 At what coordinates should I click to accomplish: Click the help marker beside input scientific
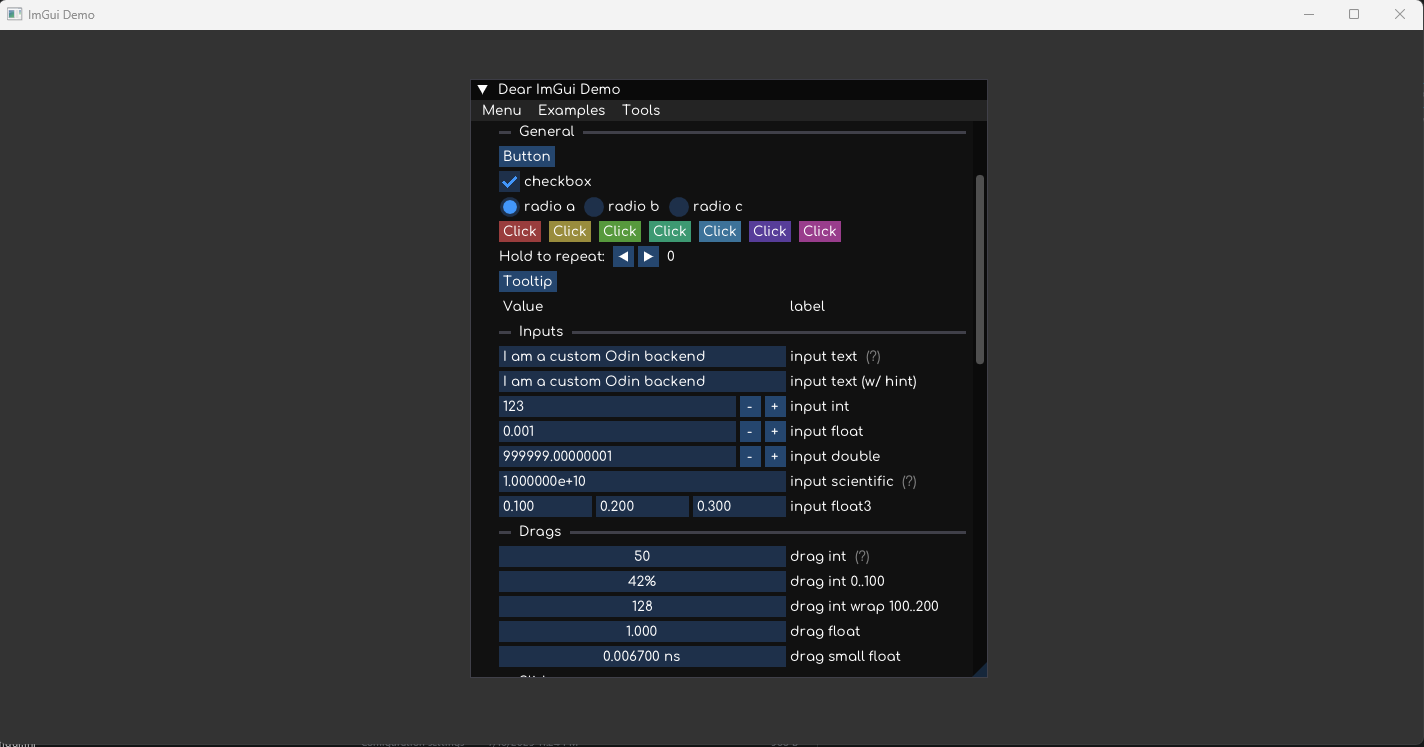point(909,481)
